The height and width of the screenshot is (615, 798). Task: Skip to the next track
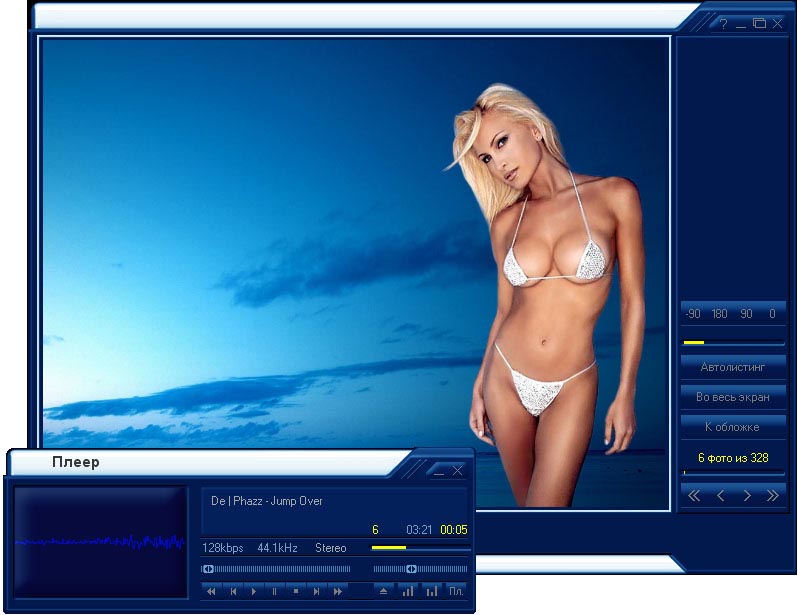(x=317, y=592)
